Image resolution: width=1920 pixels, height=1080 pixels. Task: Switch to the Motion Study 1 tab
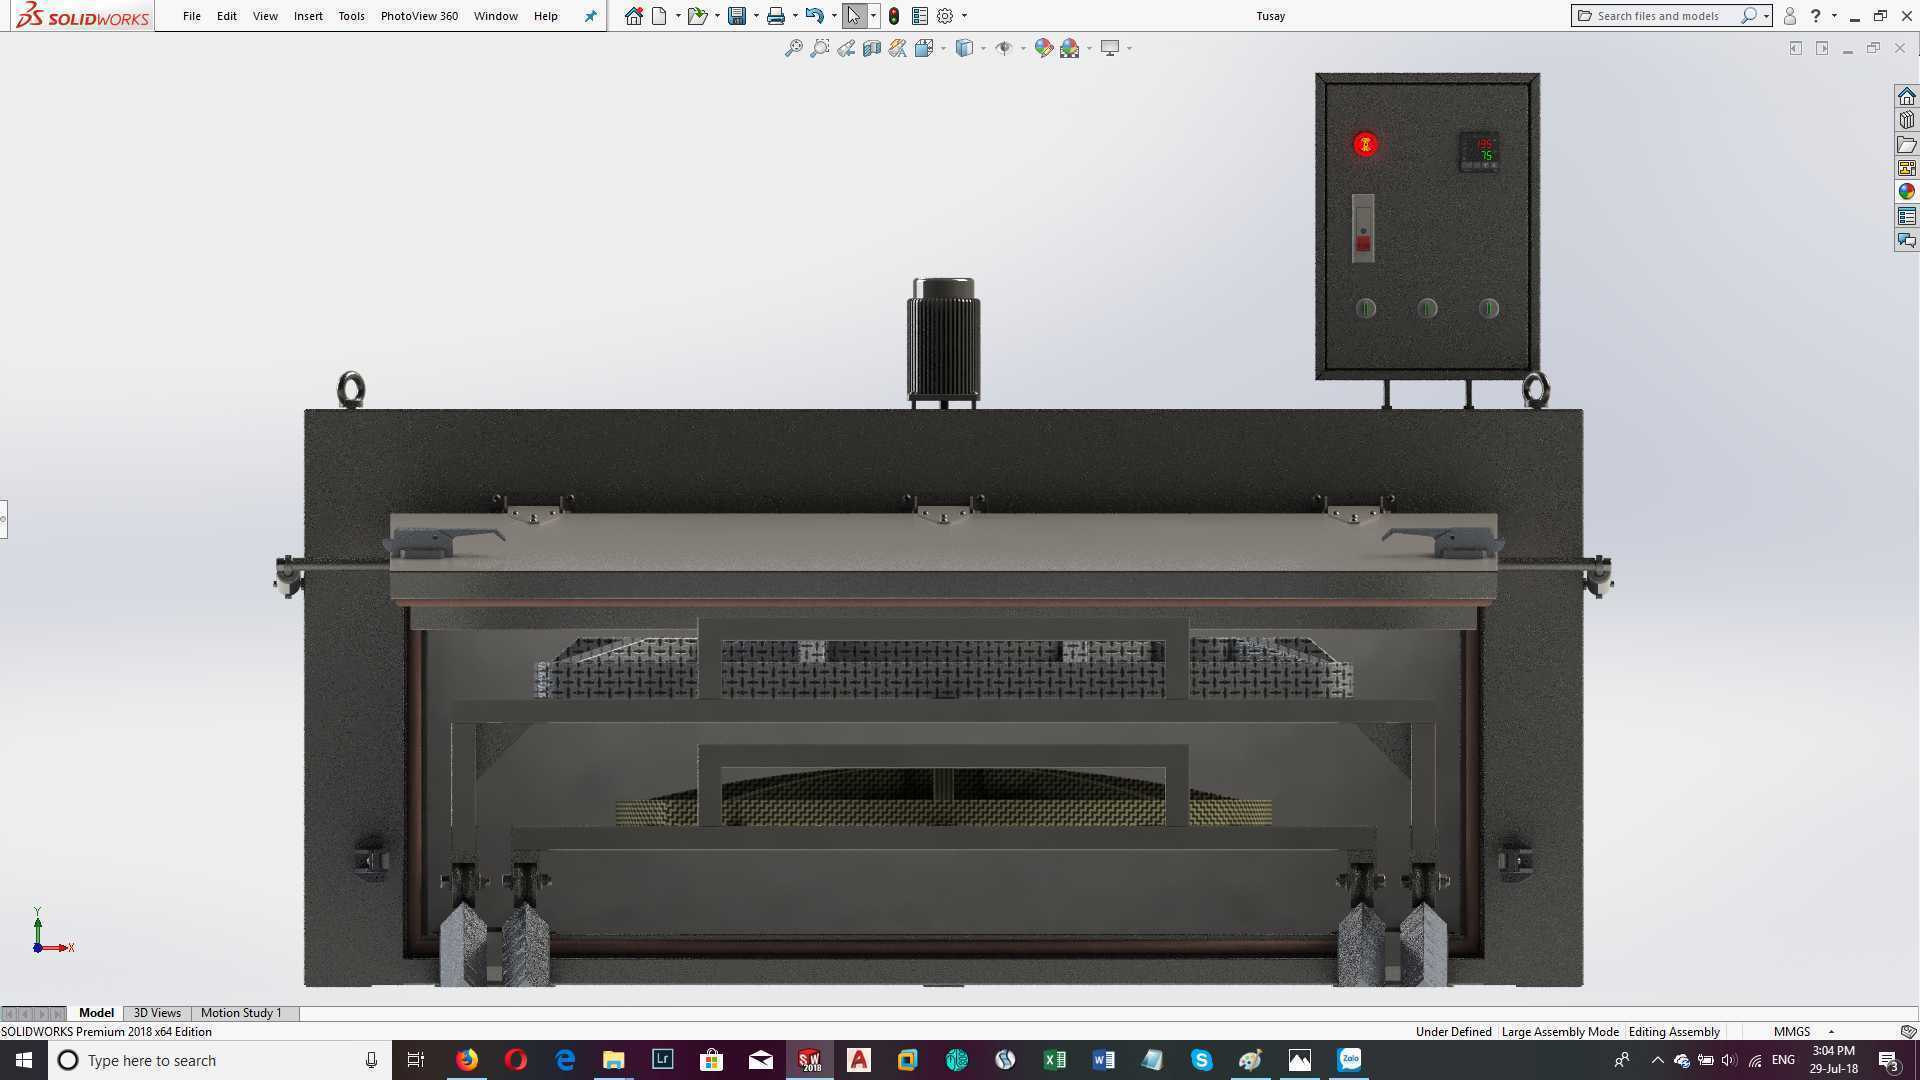(241, 1013)
